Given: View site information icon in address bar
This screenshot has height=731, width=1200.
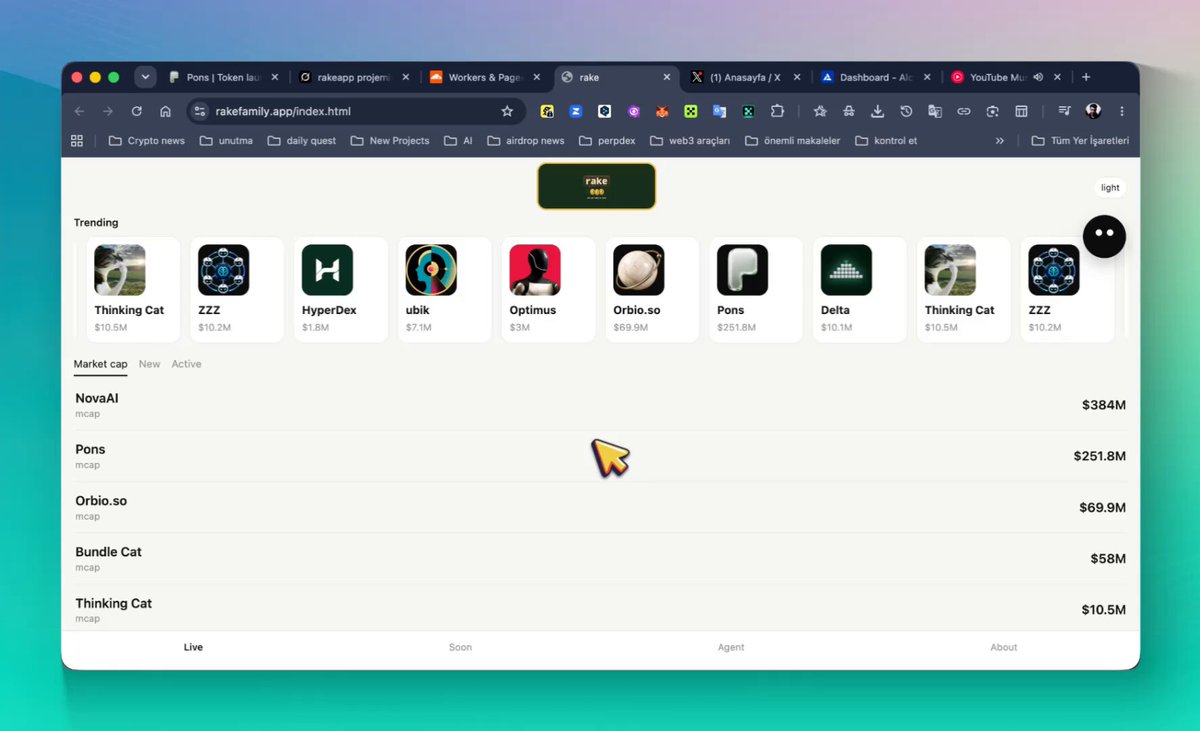Looking at the screenshot, I should [x=199, y=111].
